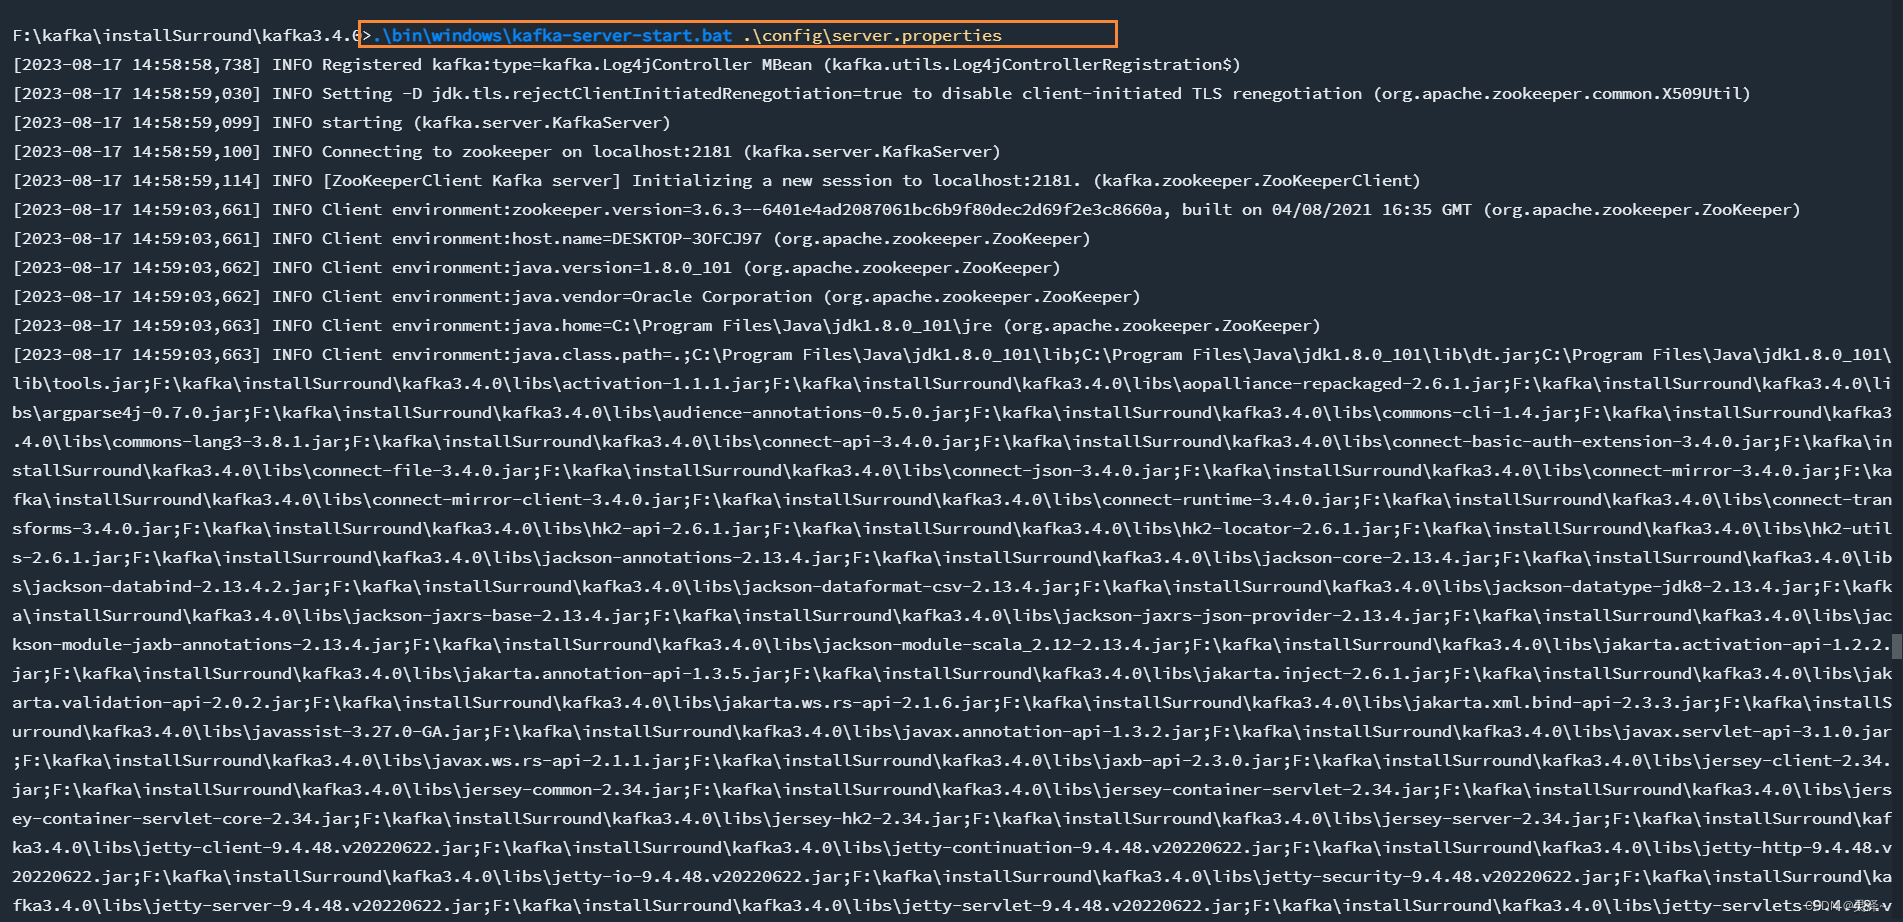Image resolution: width=1903 pixels, height=922 pixels.
Task: Click the F:\kafka\installSurround\kafka3.4.0 prompt path
Action: (187, 36)
